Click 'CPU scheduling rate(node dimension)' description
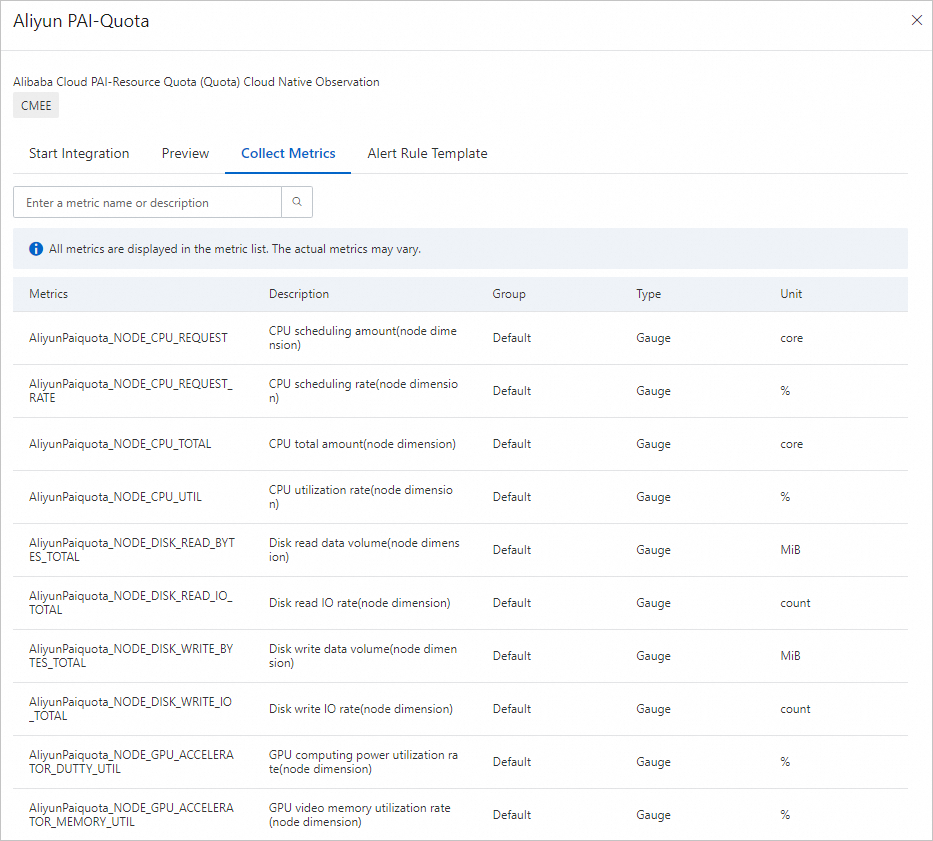Screen dimensions: 933x841 coord(364,391)
